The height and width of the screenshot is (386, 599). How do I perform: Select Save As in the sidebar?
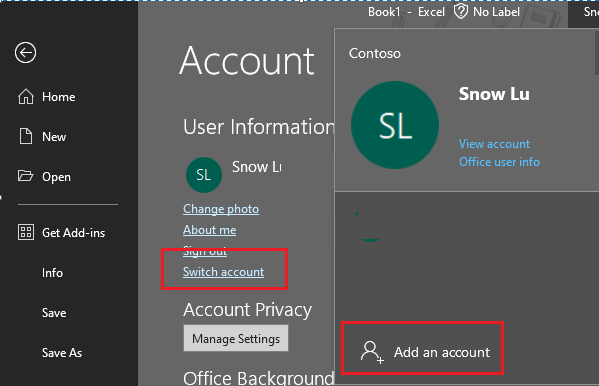[x=62, y=353]
